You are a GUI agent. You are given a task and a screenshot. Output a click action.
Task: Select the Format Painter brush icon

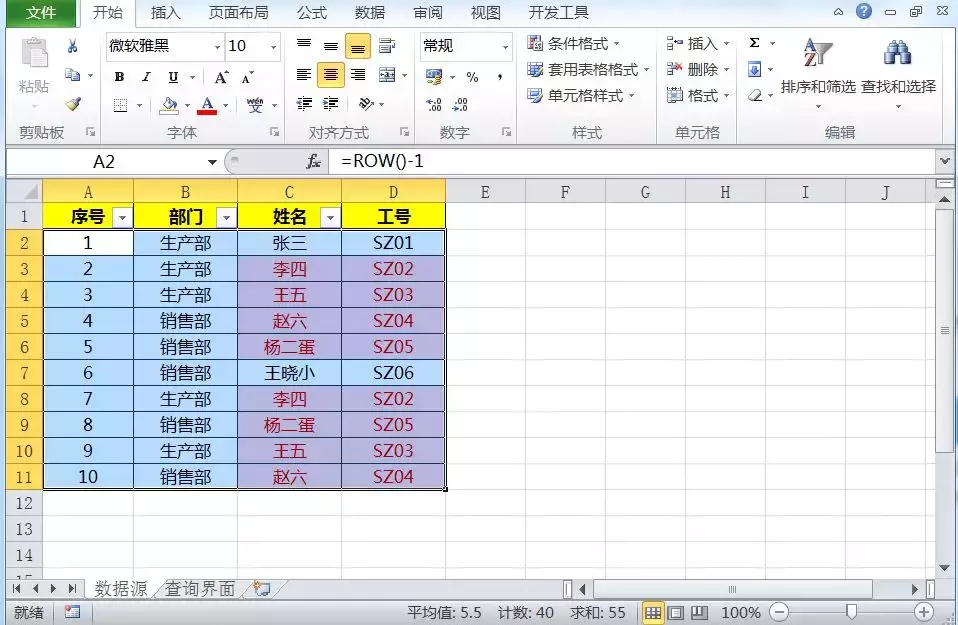point(73,104)
